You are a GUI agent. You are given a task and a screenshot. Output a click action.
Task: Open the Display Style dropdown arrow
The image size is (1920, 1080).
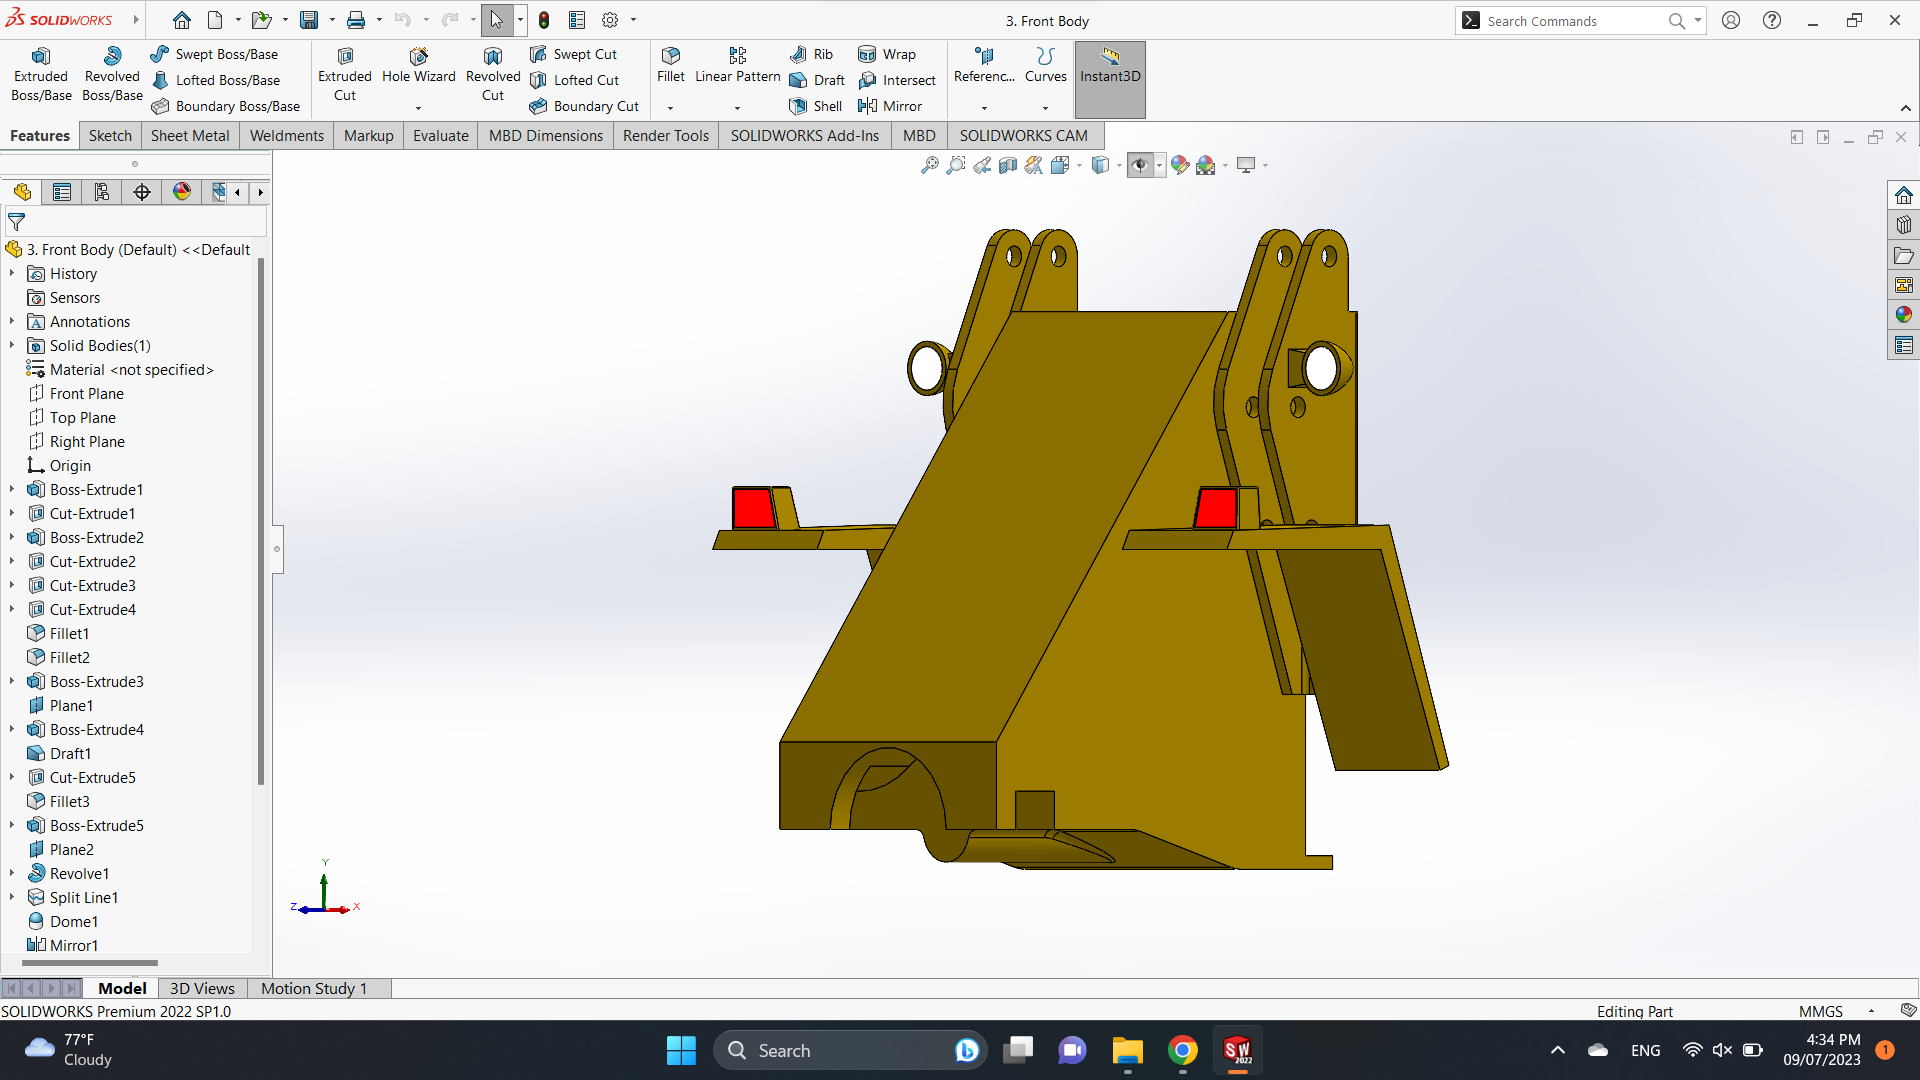(1119, 166)
